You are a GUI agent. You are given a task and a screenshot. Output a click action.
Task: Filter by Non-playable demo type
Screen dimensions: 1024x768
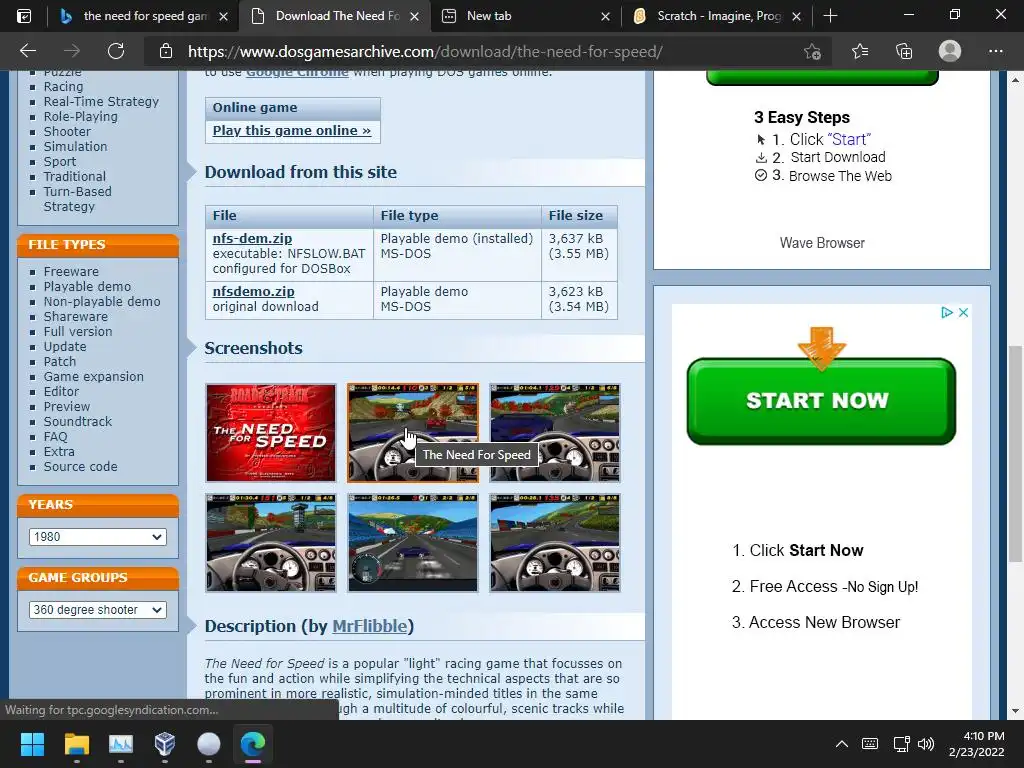[x=102, y=302]
